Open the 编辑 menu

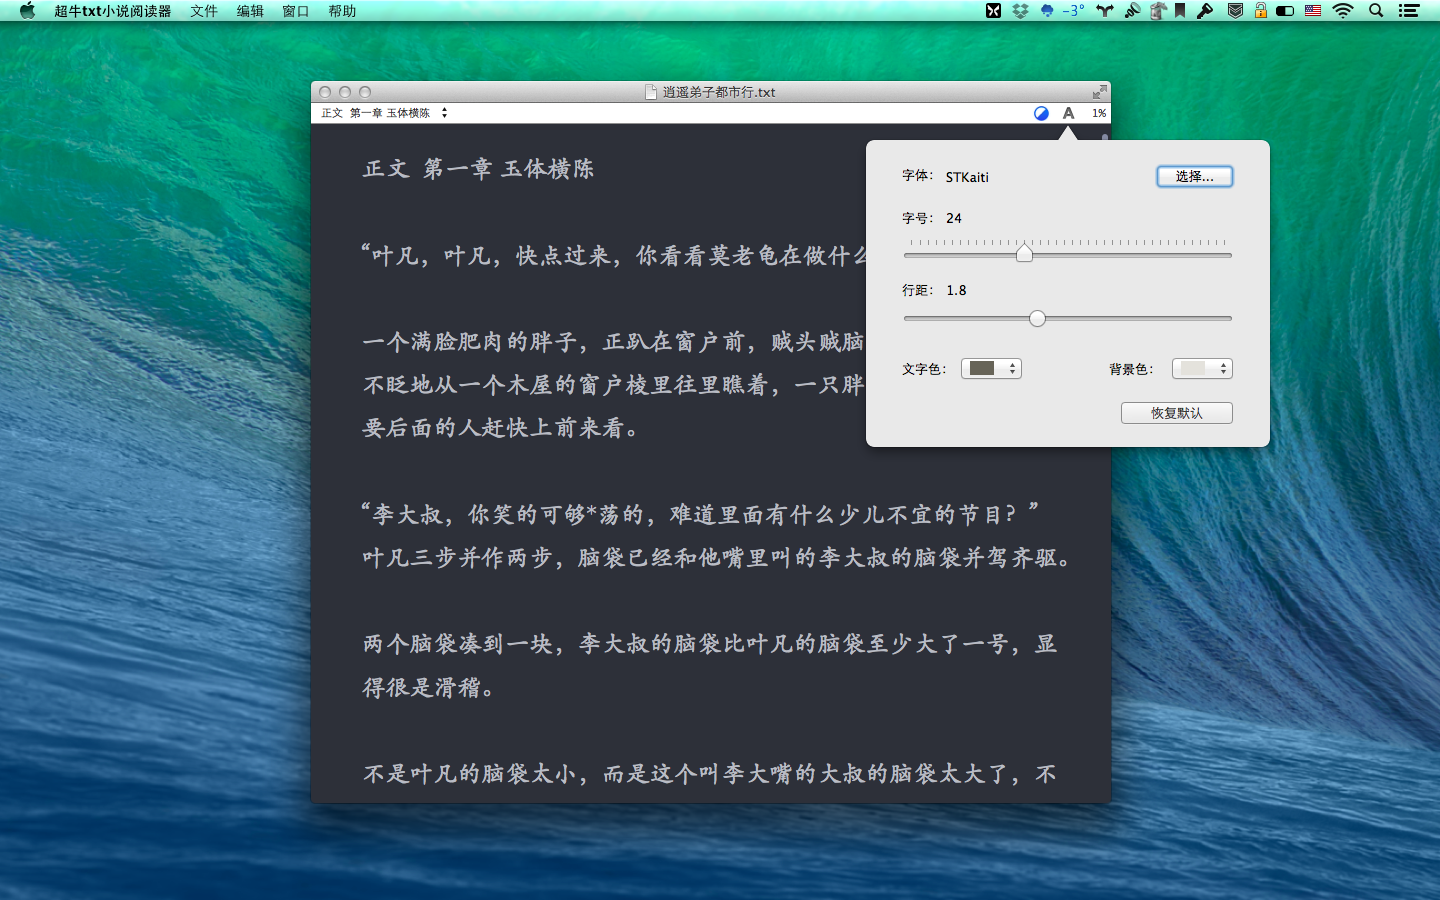point(250,11)
